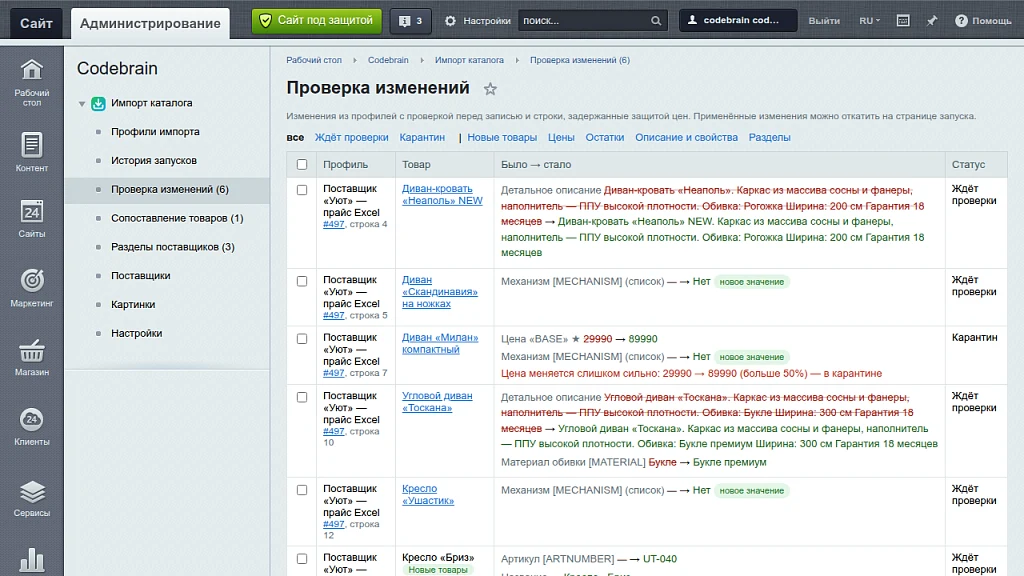Filter by Цены

561,138
